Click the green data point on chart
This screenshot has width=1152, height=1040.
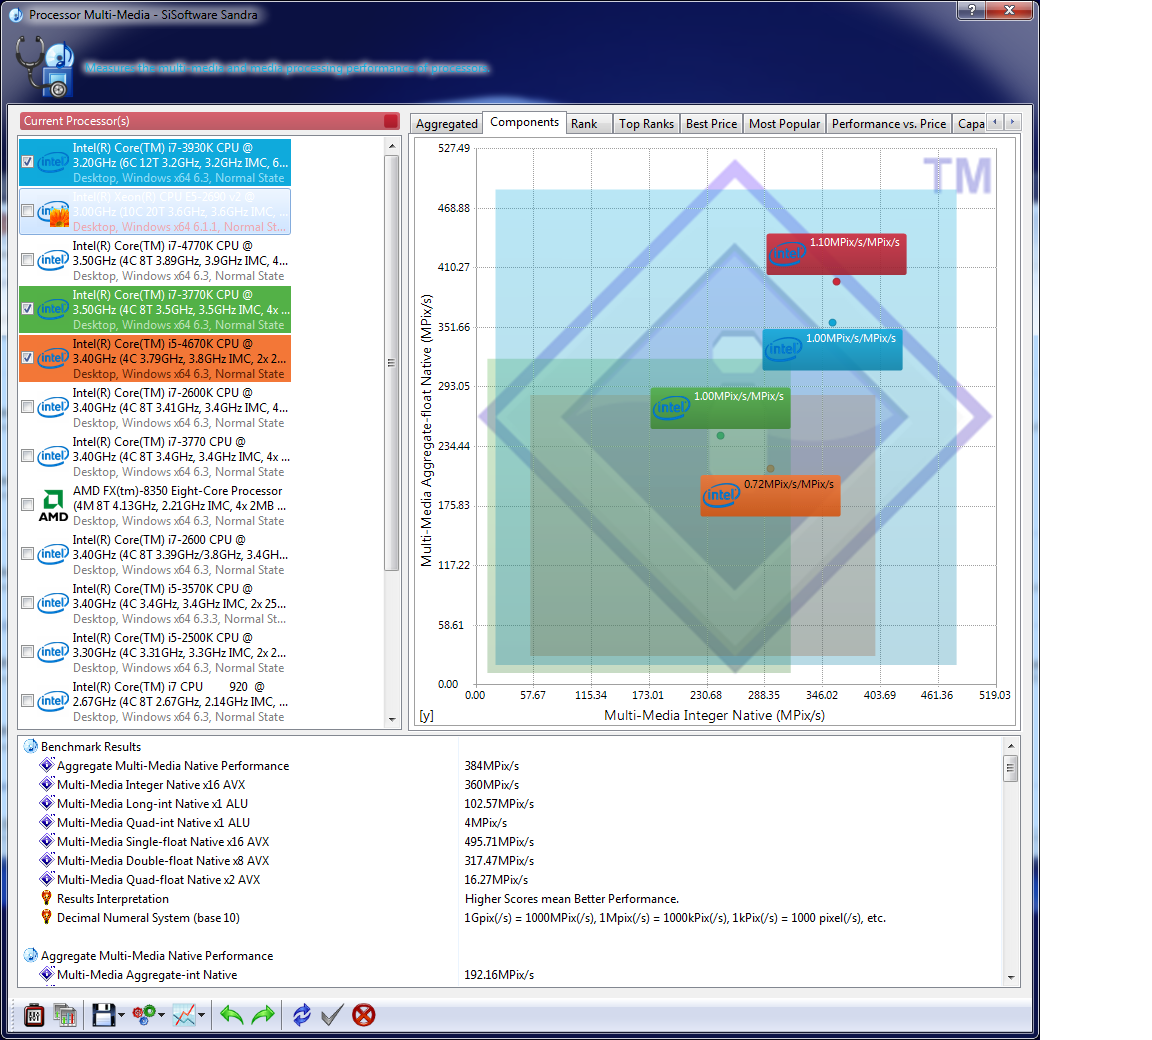tap(721, 436)
